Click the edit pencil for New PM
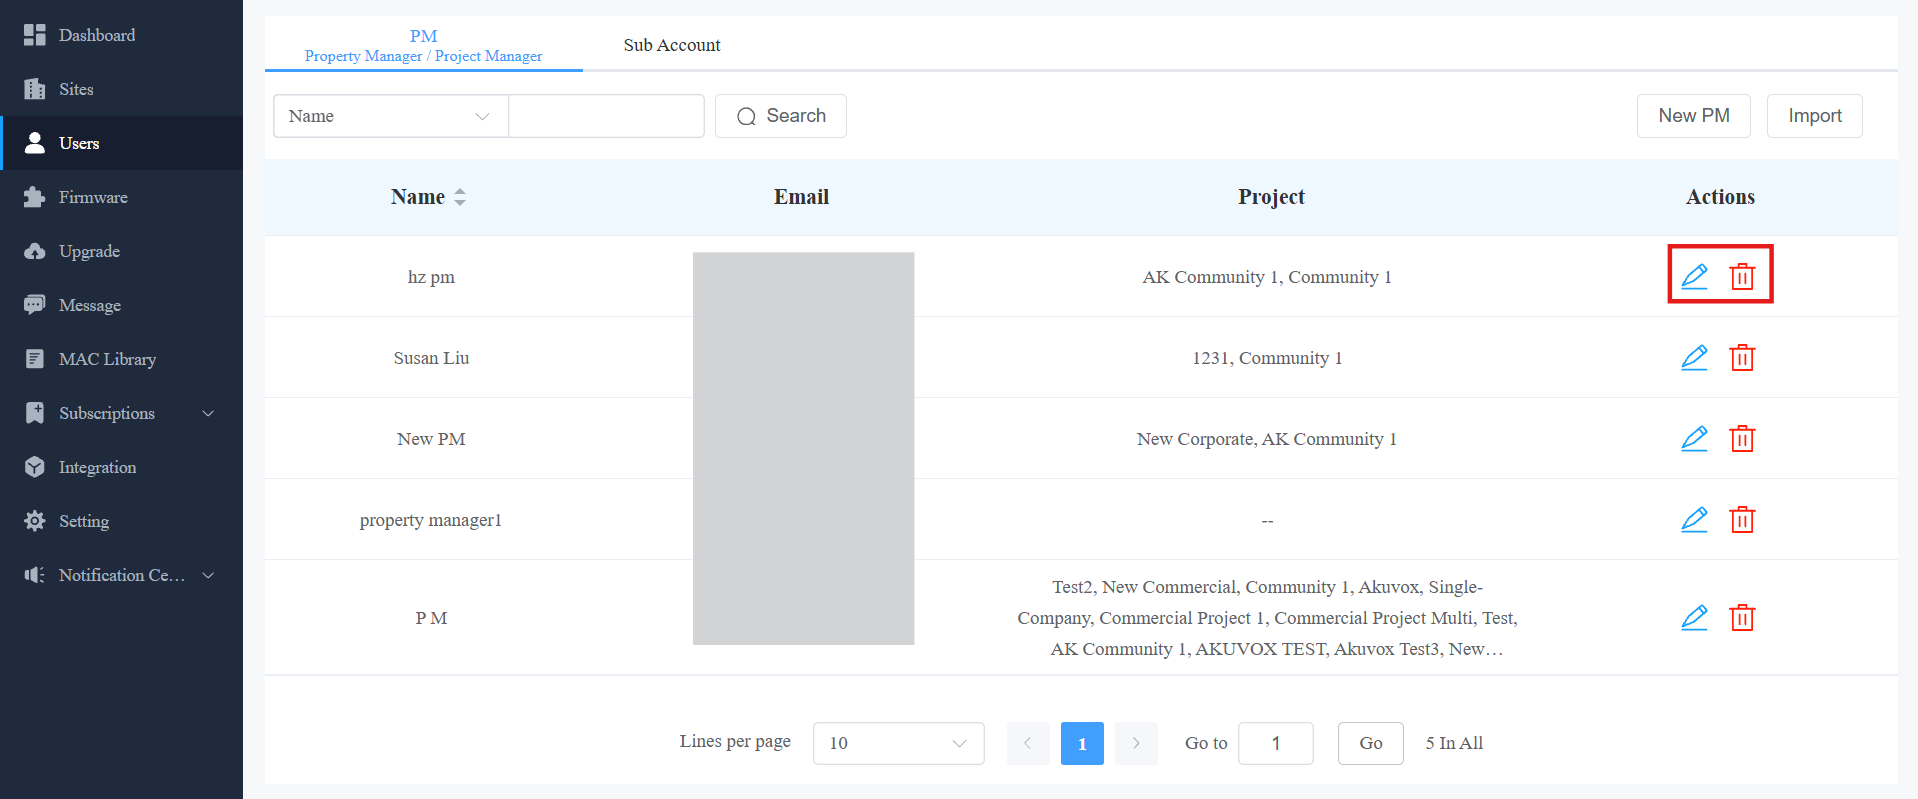This screenshot has width=1918, height=799. tap(1694, 439)
